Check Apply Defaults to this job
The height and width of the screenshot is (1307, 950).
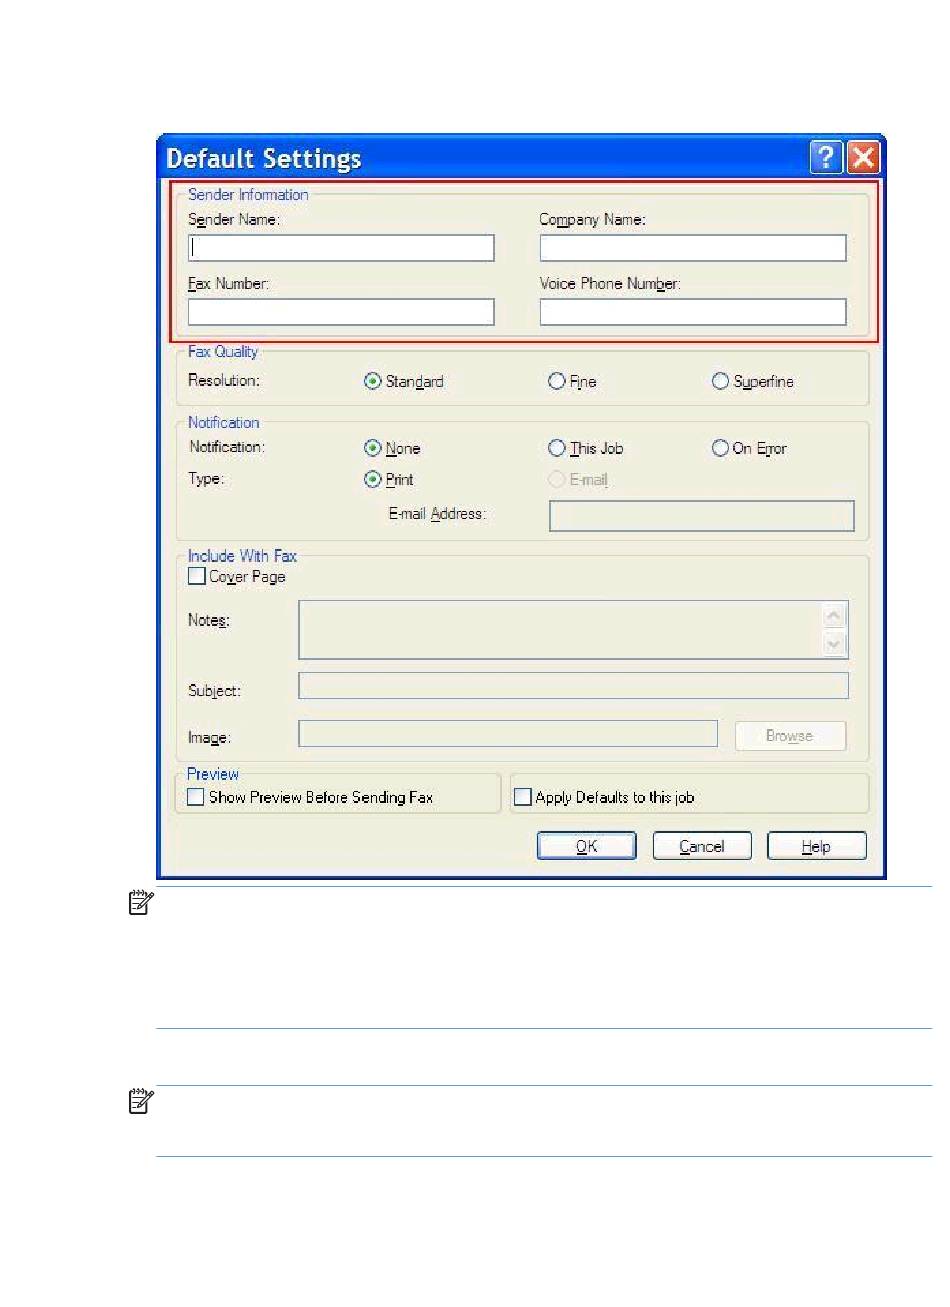pos(522,797)
